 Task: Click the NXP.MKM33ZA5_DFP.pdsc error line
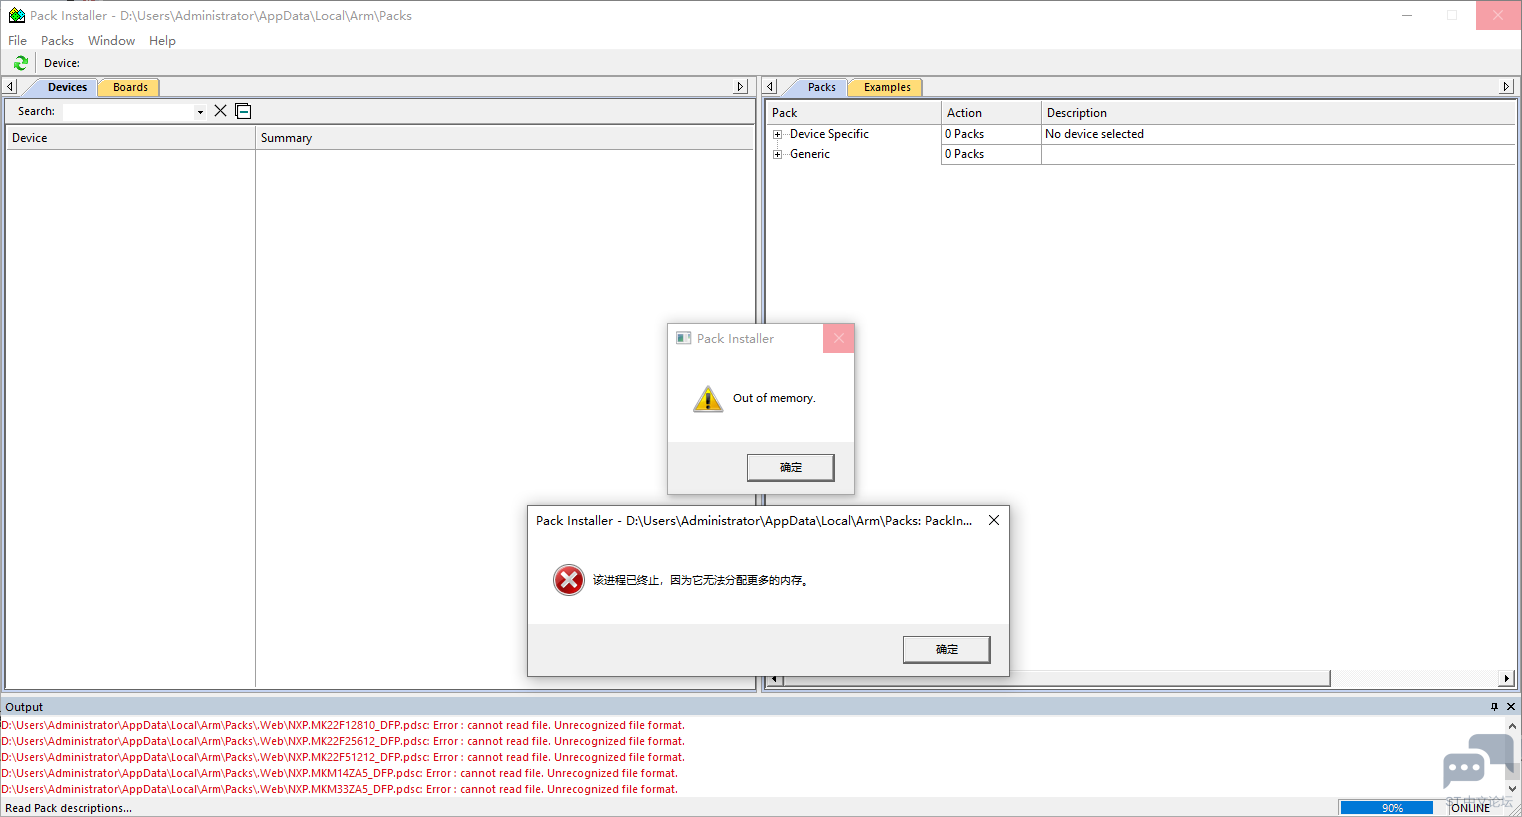340,790
